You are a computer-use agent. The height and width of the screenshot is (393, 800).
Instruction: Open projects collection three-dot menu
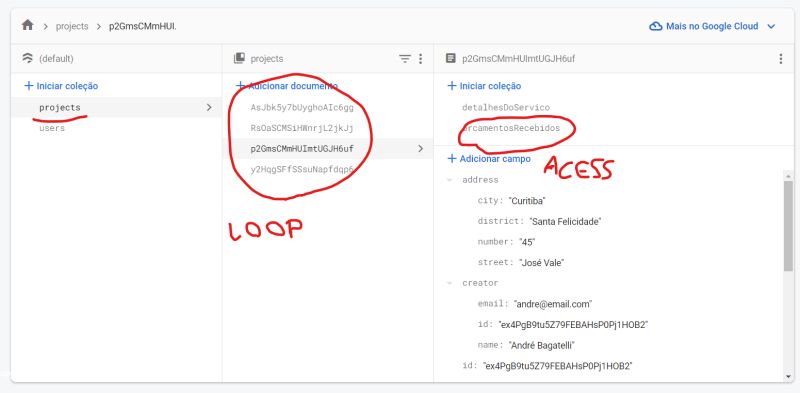click(x=420, y=59)
